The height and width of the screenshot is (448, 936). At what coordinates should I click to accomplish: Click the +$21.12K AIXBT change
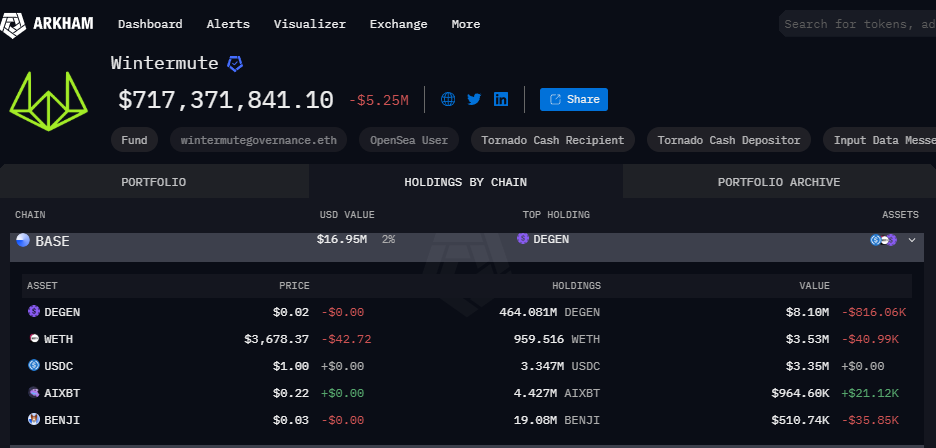(870, 393)
